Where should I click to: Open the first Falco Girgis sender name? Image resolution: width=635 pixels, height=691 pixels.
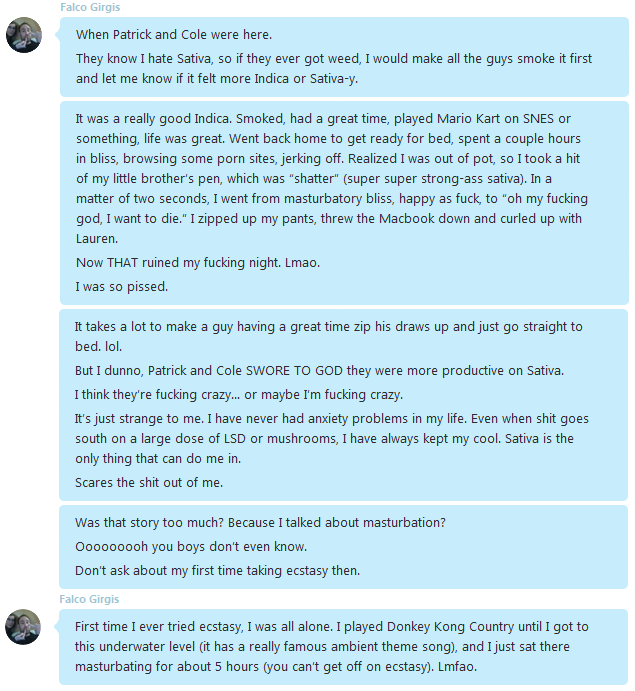[89, 7]
